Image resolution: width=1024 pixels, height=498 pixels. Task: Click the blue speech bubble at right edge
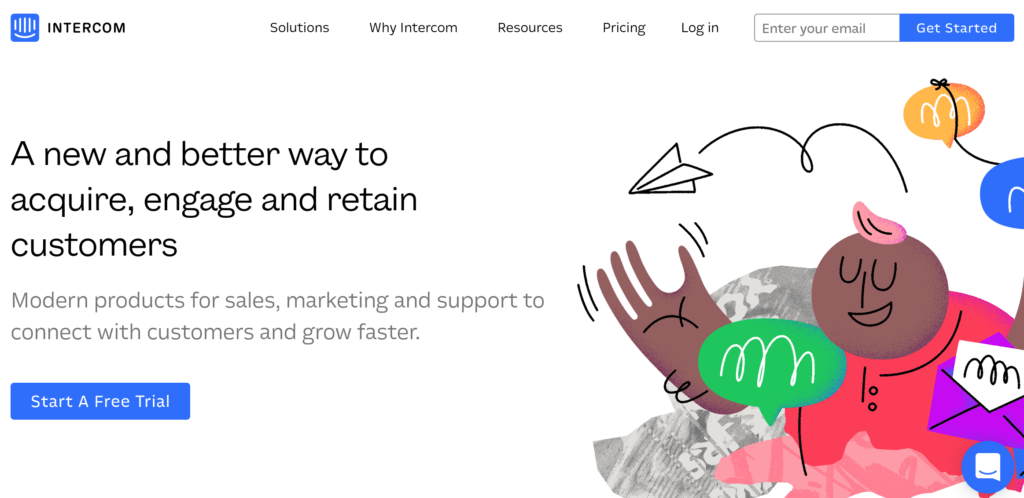(1002, 194)
